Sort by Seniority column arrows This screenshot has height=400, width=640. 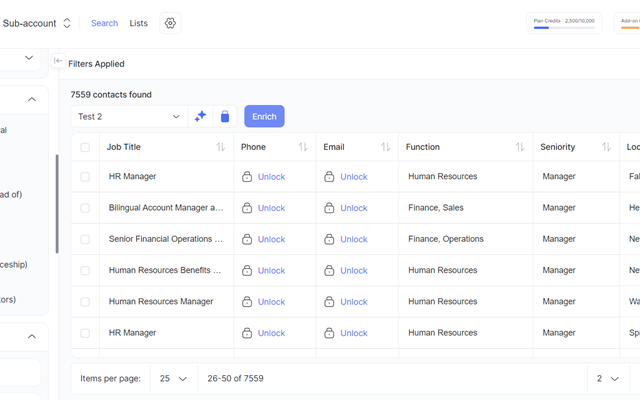click(x=606, y=147)
